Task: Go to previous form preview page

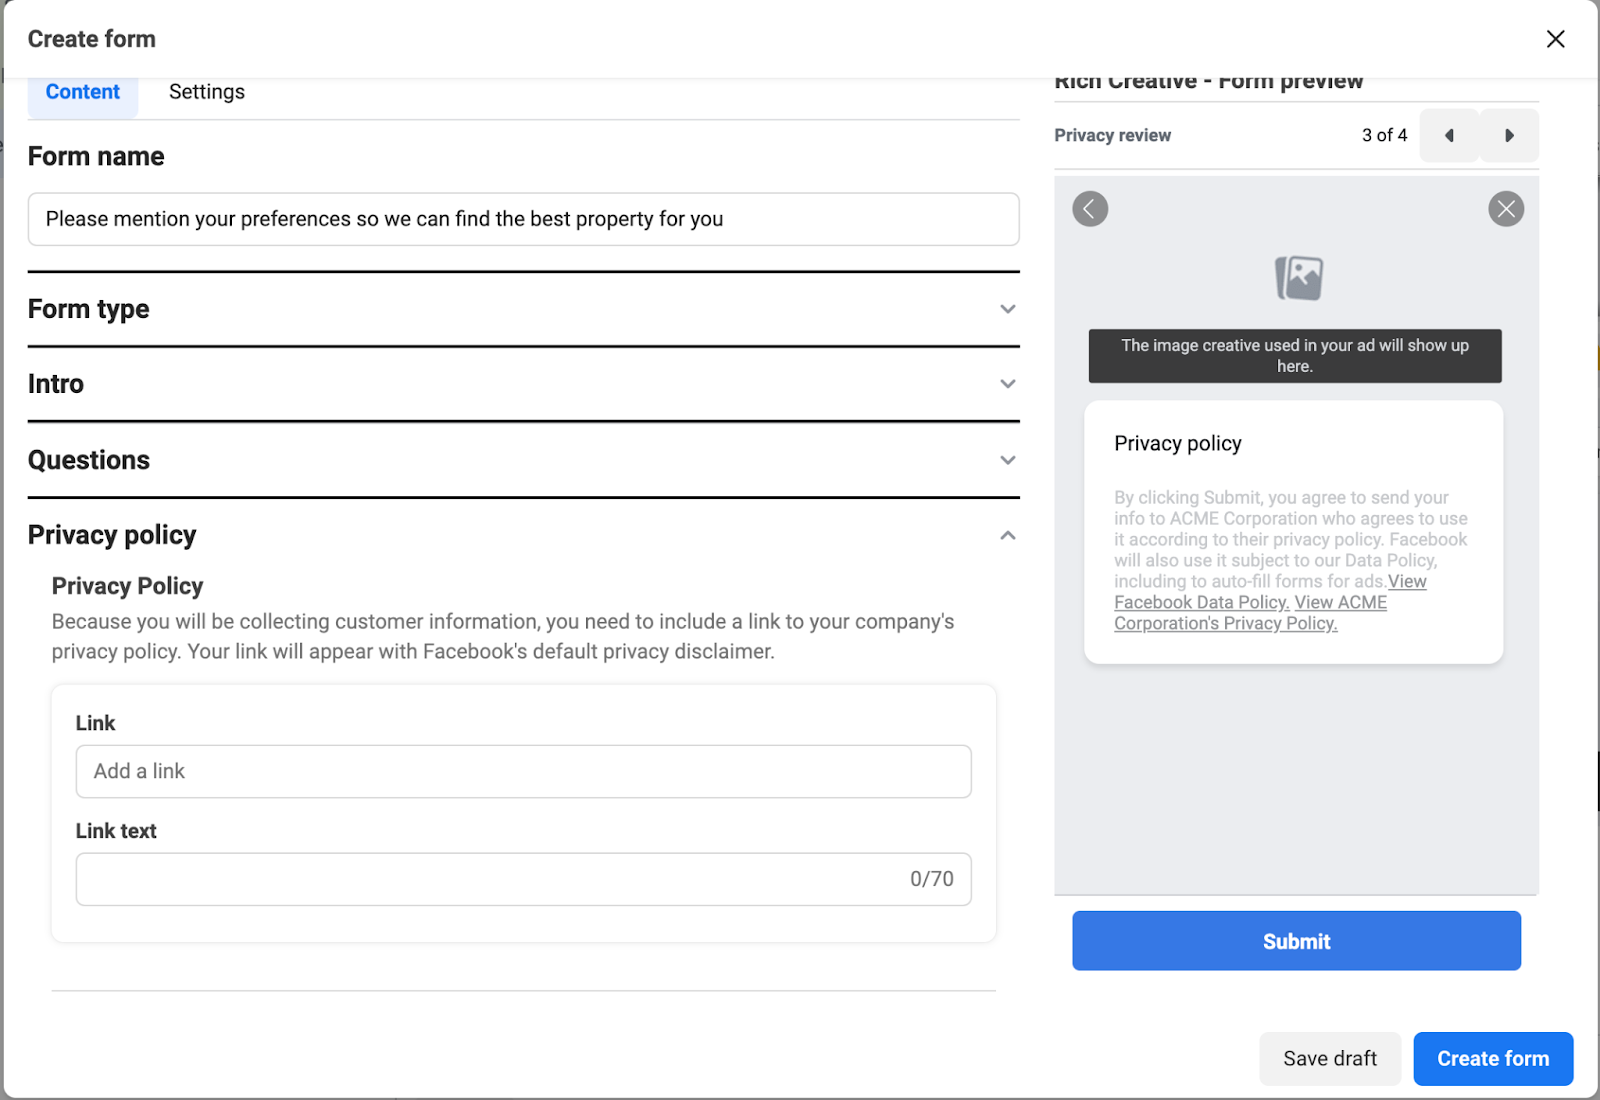Action: (1449, 135)
